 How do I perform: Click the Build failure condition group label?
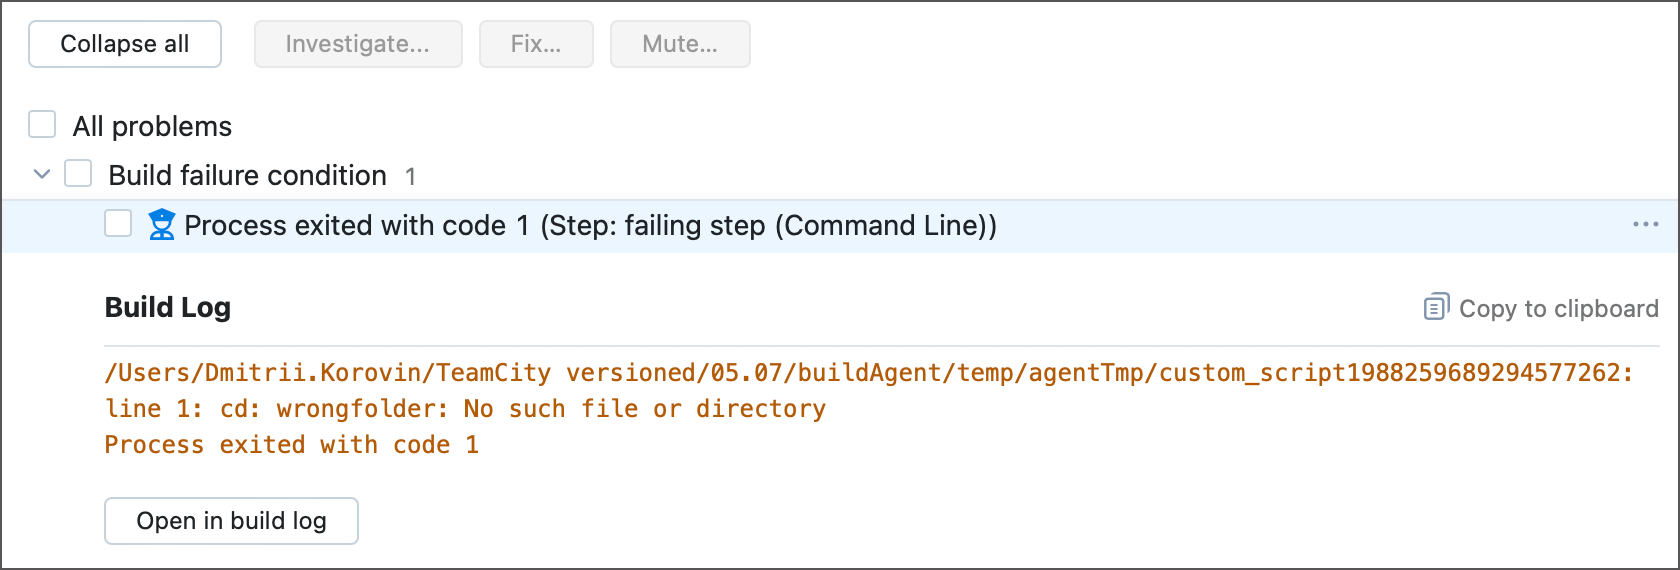click(x=247, y=176)
